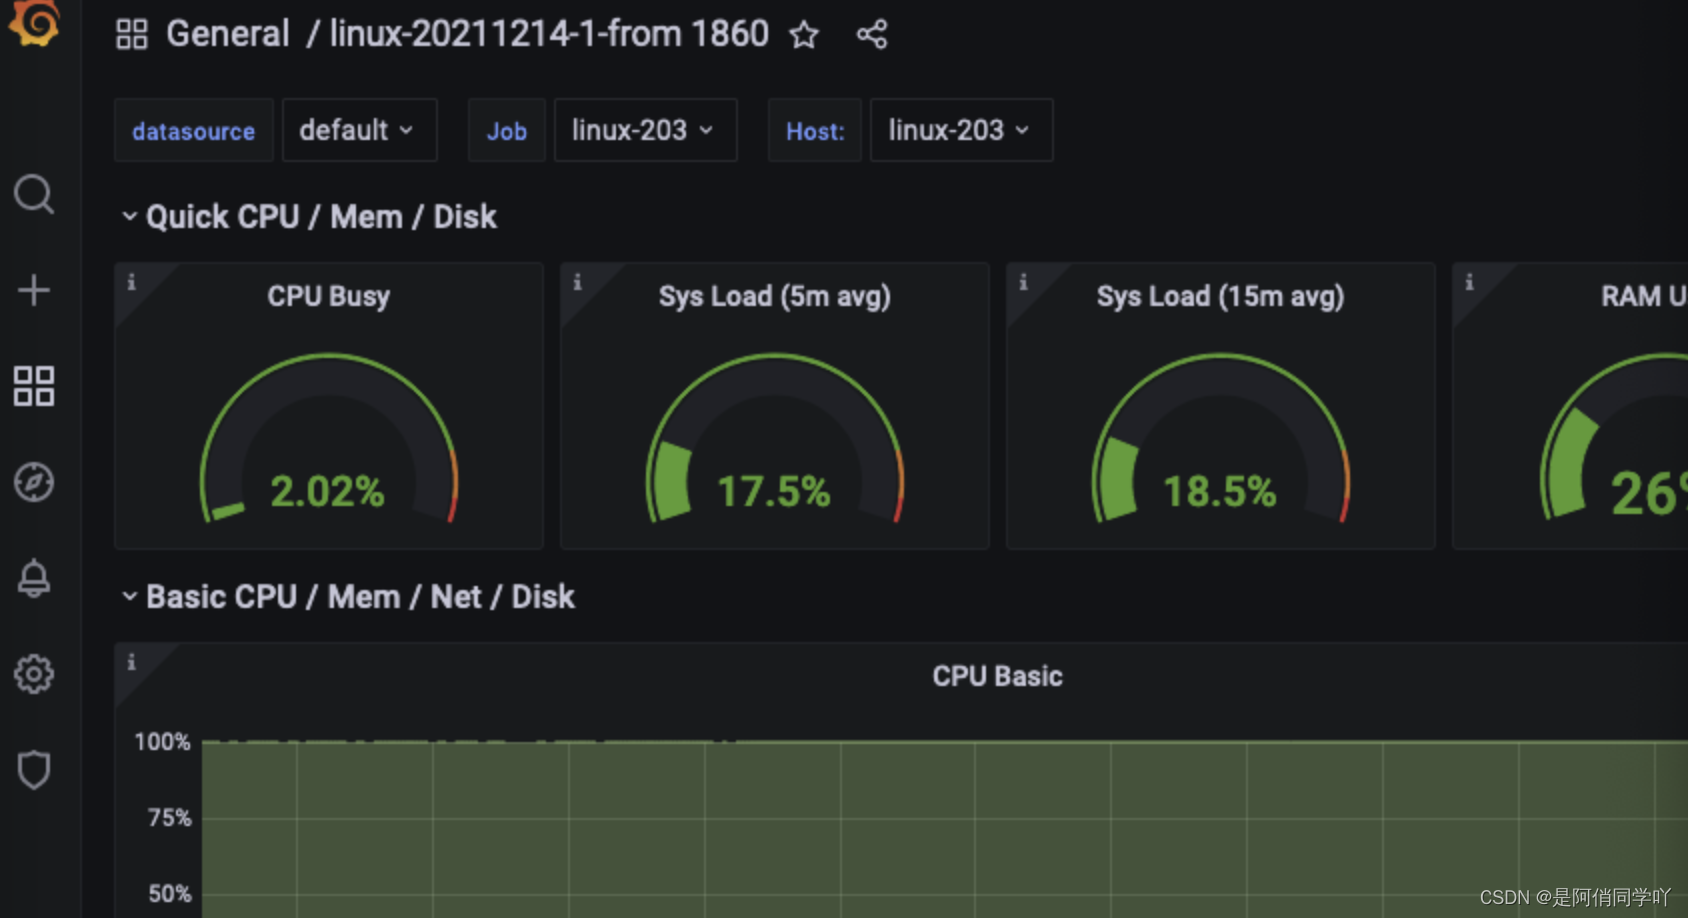Show info icon on Sys Load 15m panel
The height and width of the screenshot is (918, 1688).
pyautogui.click(x=1023, y=283)
